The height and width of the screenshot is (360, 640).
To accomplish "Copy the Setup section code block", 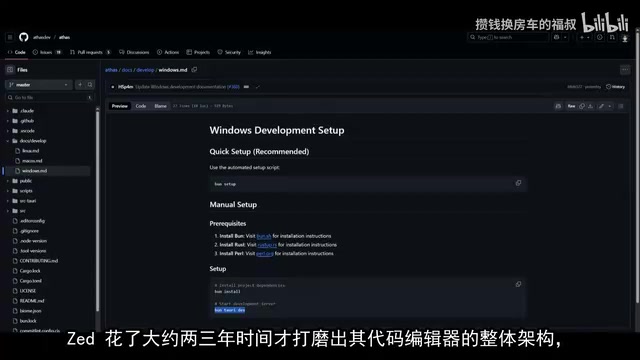I will [518, 284].
